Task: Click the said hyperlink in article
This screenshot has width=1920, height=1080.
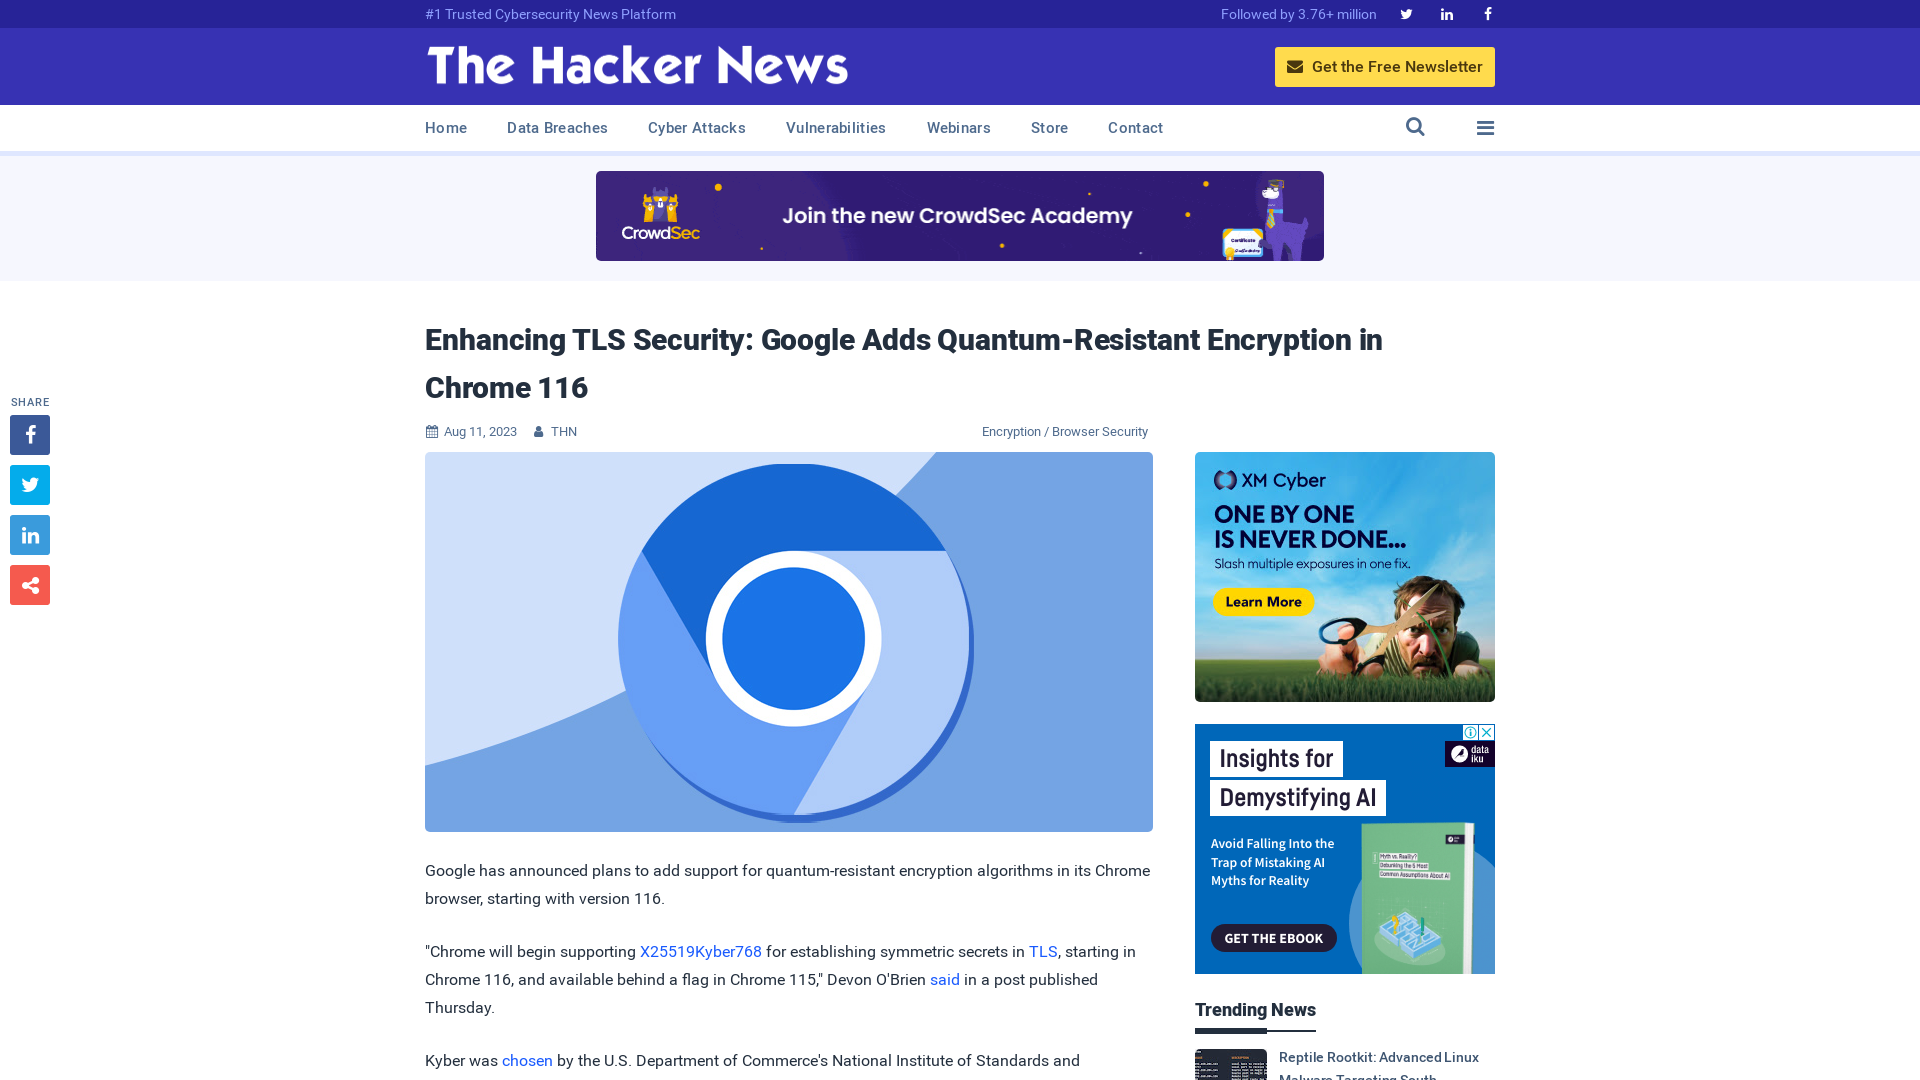Action: [x=944, y=978]
